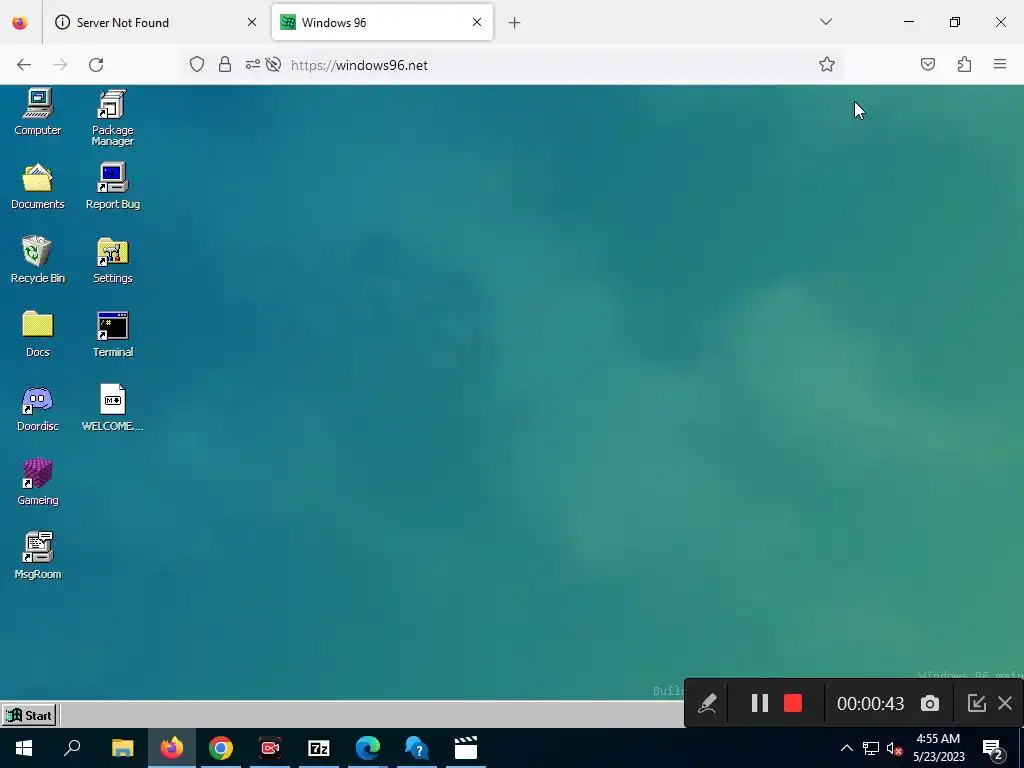Show hidden system tray icons

click(846, 748)
